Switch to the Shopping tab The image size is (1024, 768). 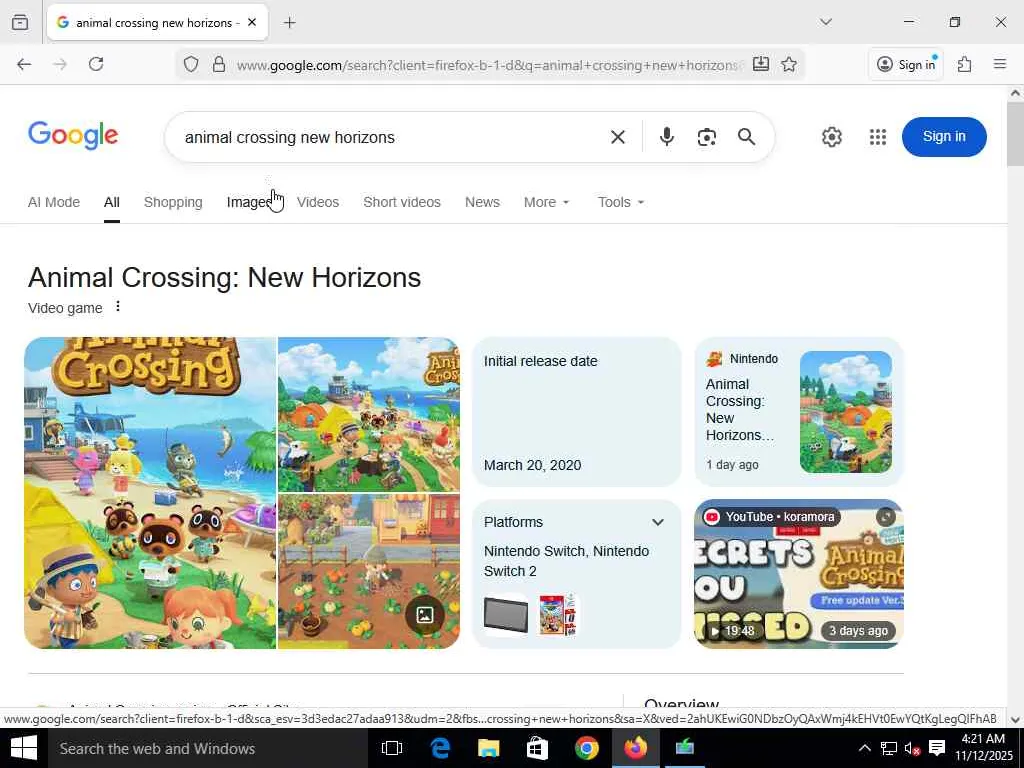(x=173, y=202)
